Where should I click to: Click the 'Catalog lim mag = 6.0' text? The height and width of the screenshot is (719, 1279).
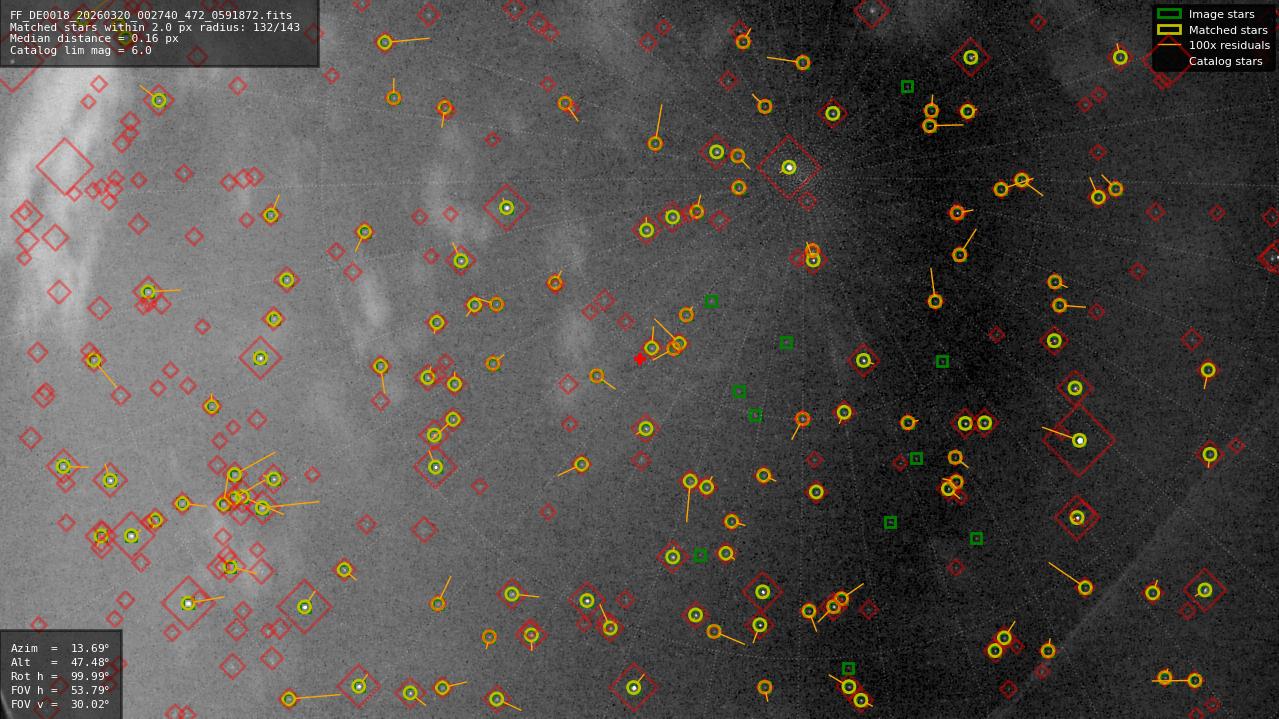tap(81, 51)
